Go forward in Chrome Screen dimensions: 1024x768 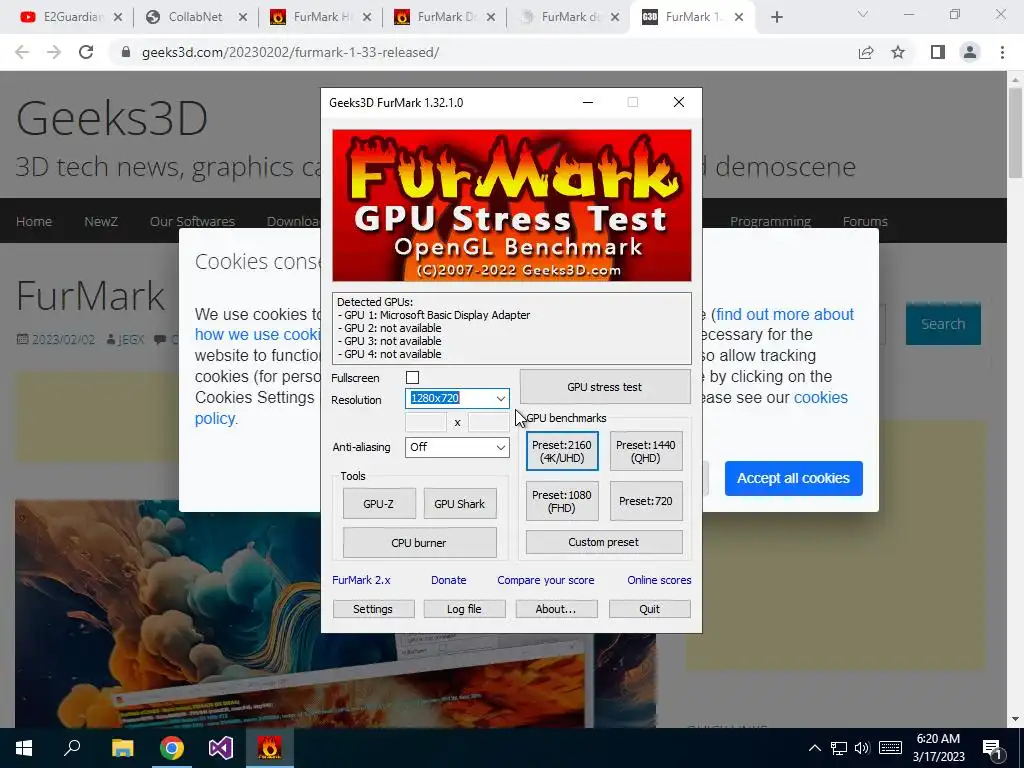pos(54,52)
